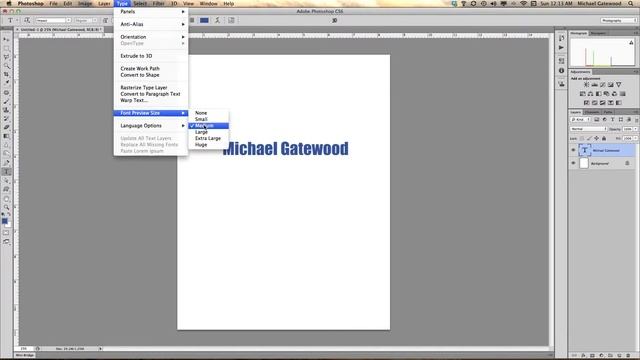This screenshot has width=640, height=360.
Task: Select the Clone Stamp tool
Action: click(6, 110)
